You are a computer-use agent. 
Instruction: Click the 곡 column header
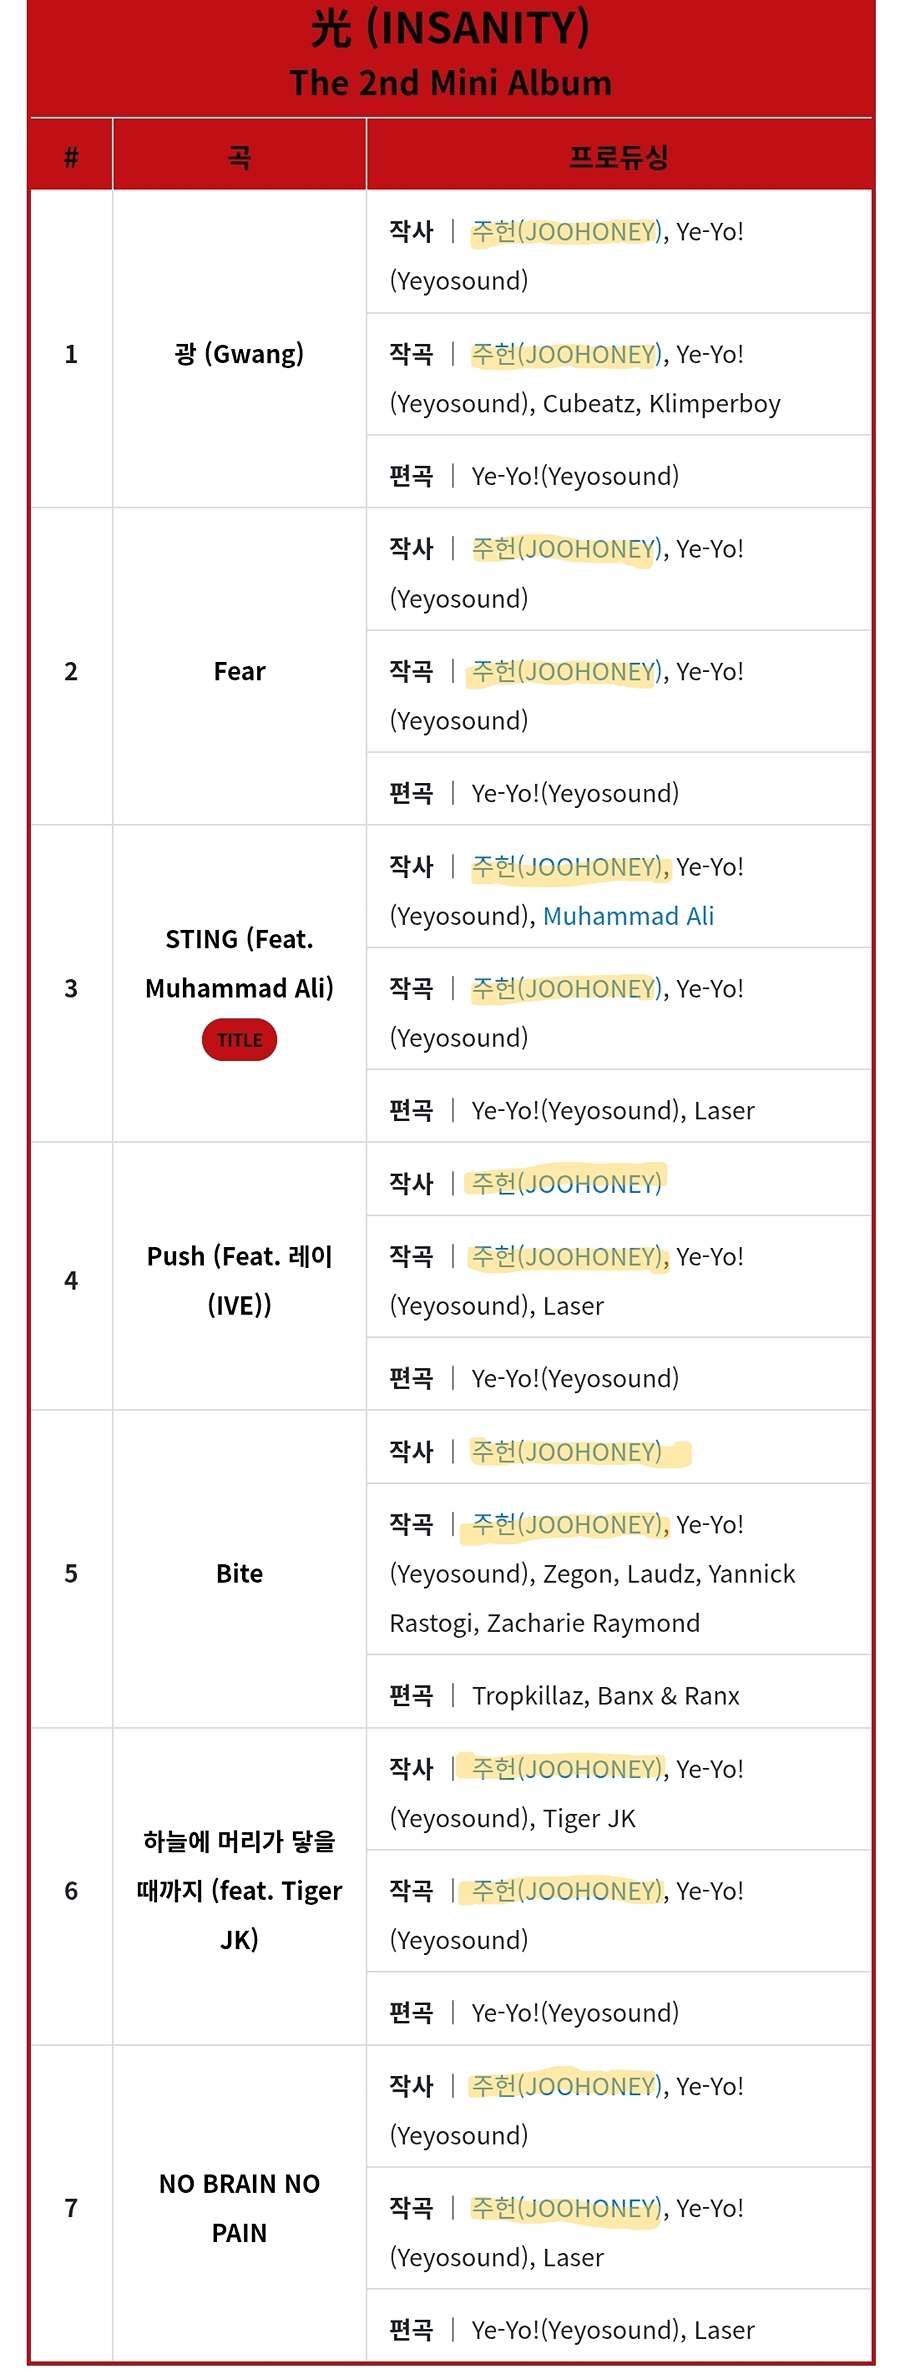click(239, 157)
